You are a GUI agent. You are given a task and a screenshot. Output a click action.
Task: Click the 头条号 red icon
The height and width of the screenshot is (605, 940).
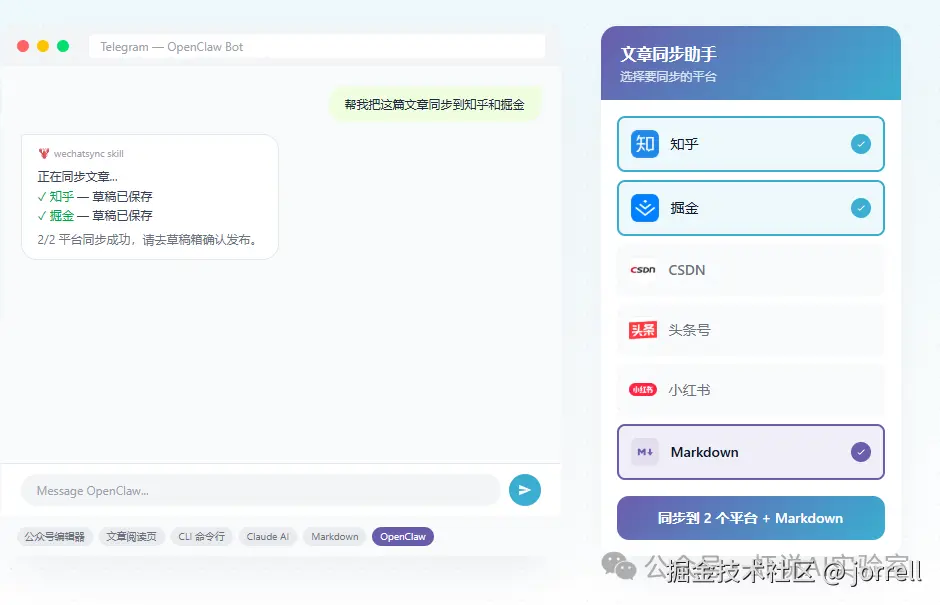coord(643,330)
